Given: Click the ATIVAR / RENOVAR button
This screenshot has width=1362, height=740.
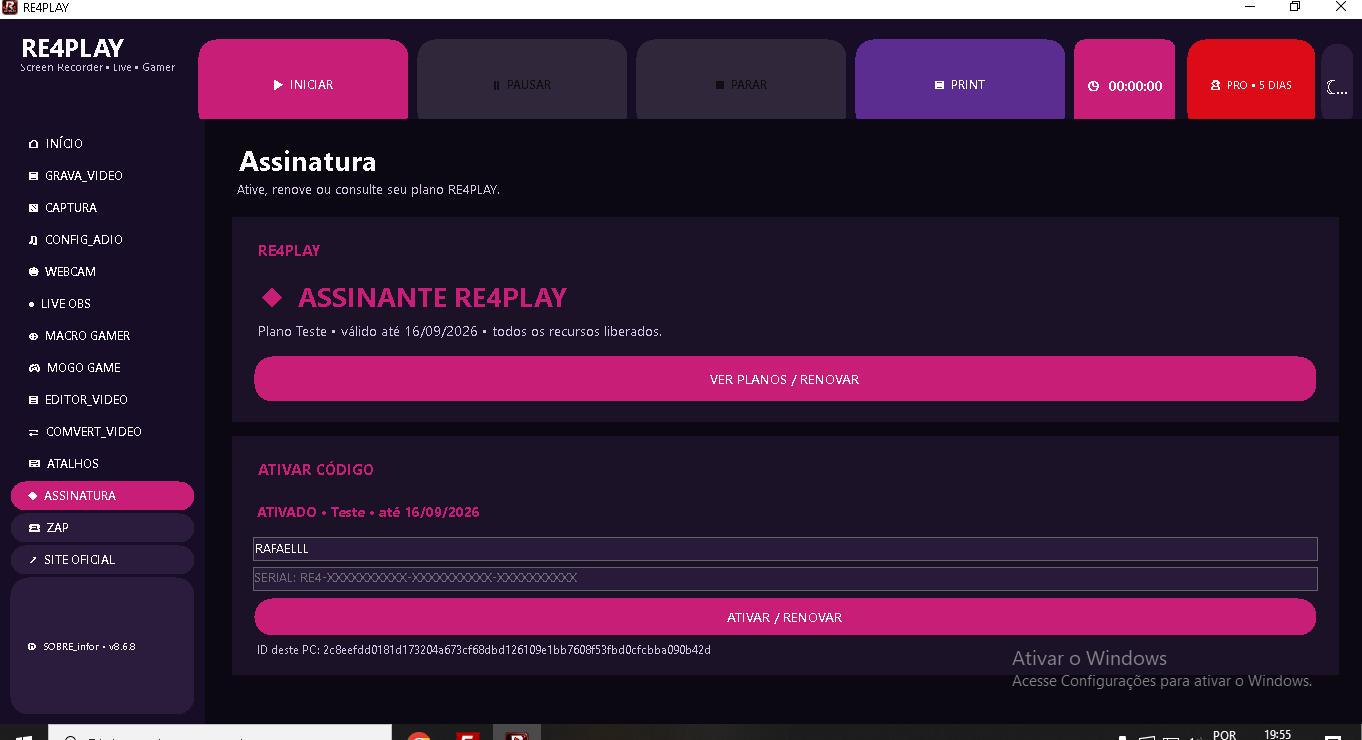Looking at the screenshot, I should 785,617.
